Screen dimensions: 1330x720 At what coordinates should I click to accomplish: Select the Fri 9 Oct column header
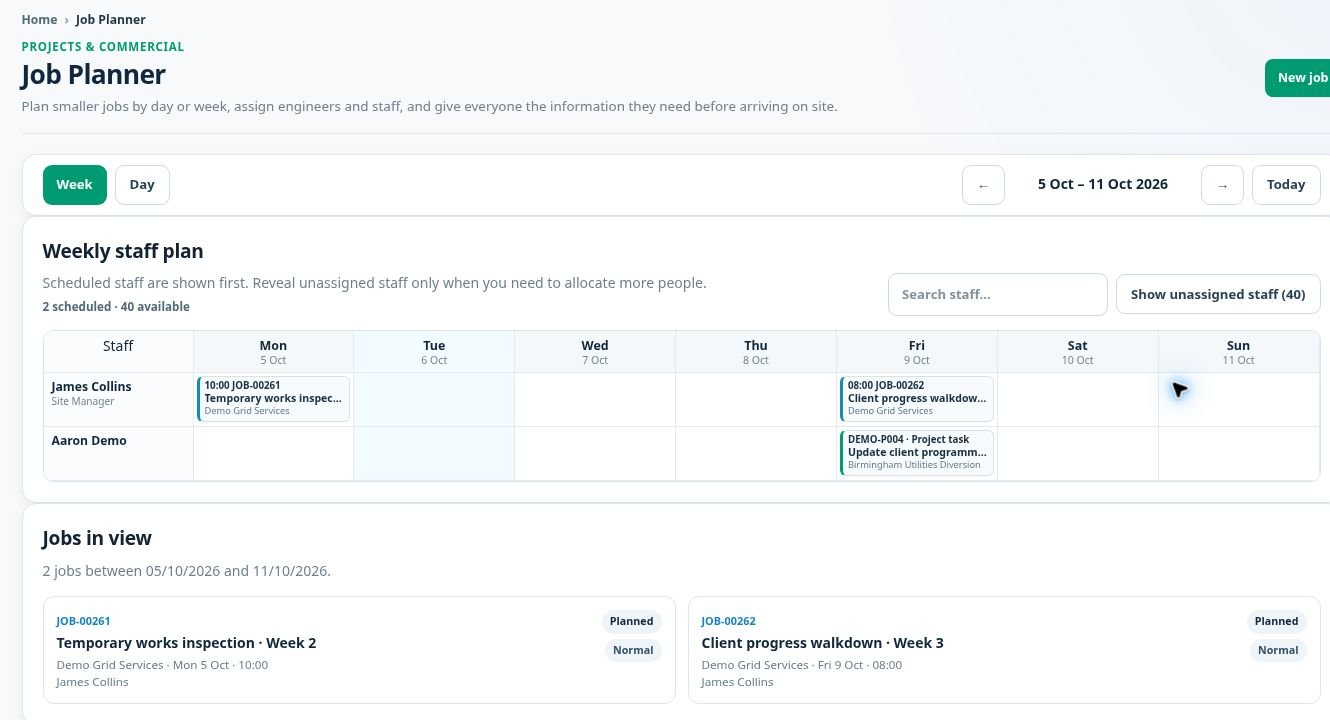click(917, 352)
